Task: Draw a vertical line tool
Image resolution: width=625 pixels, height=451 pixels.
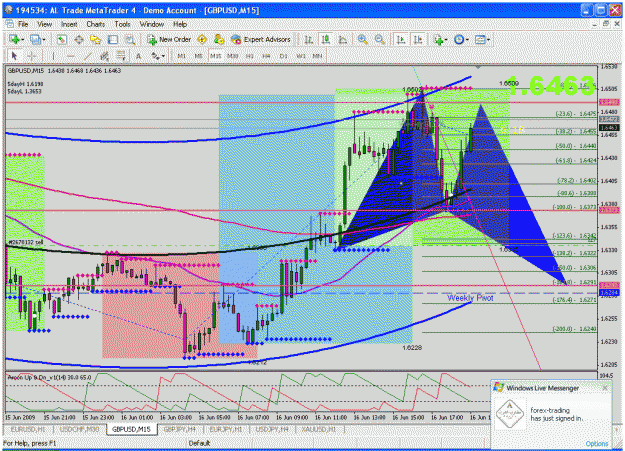Action: click(53, 56)
